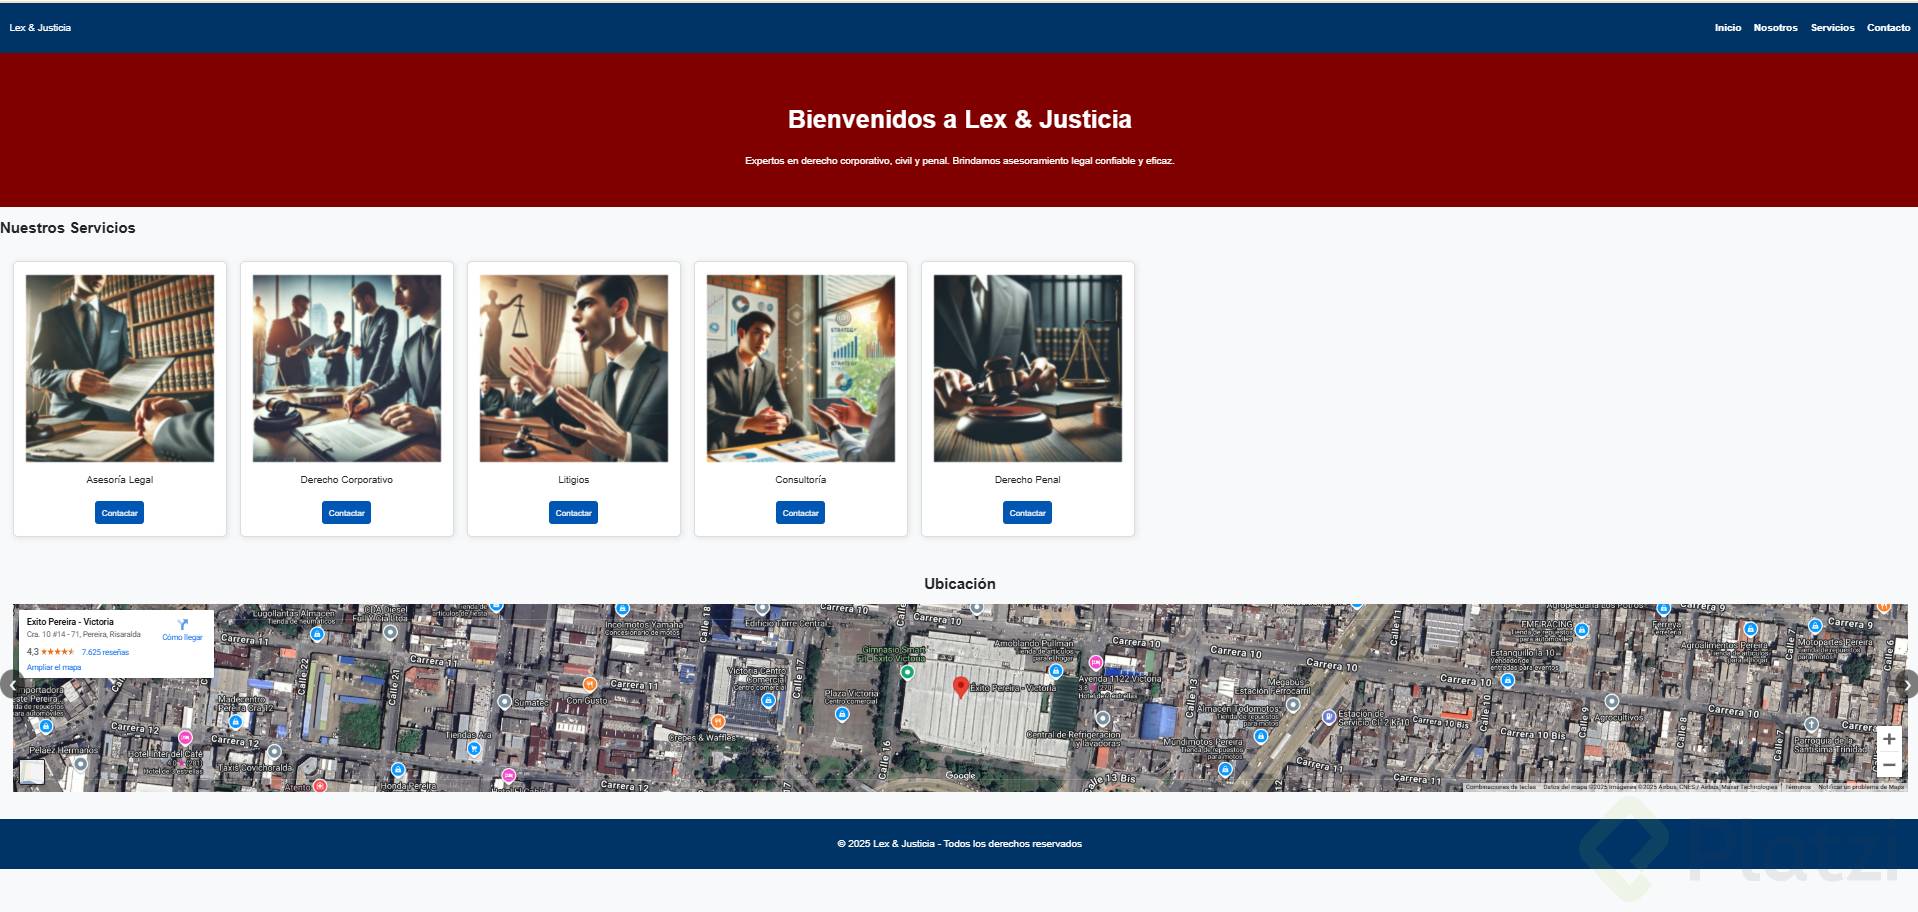The image size is (1918, 912).
Task: Click Notificar un problema de Maps
Action: click(1861, 787)
